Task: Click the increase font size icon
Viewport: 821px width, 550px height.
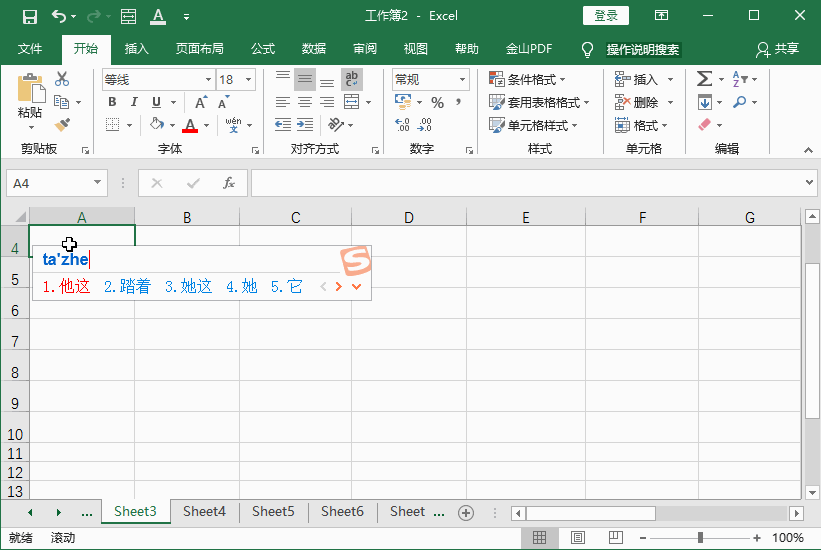Action: [201, 102]
